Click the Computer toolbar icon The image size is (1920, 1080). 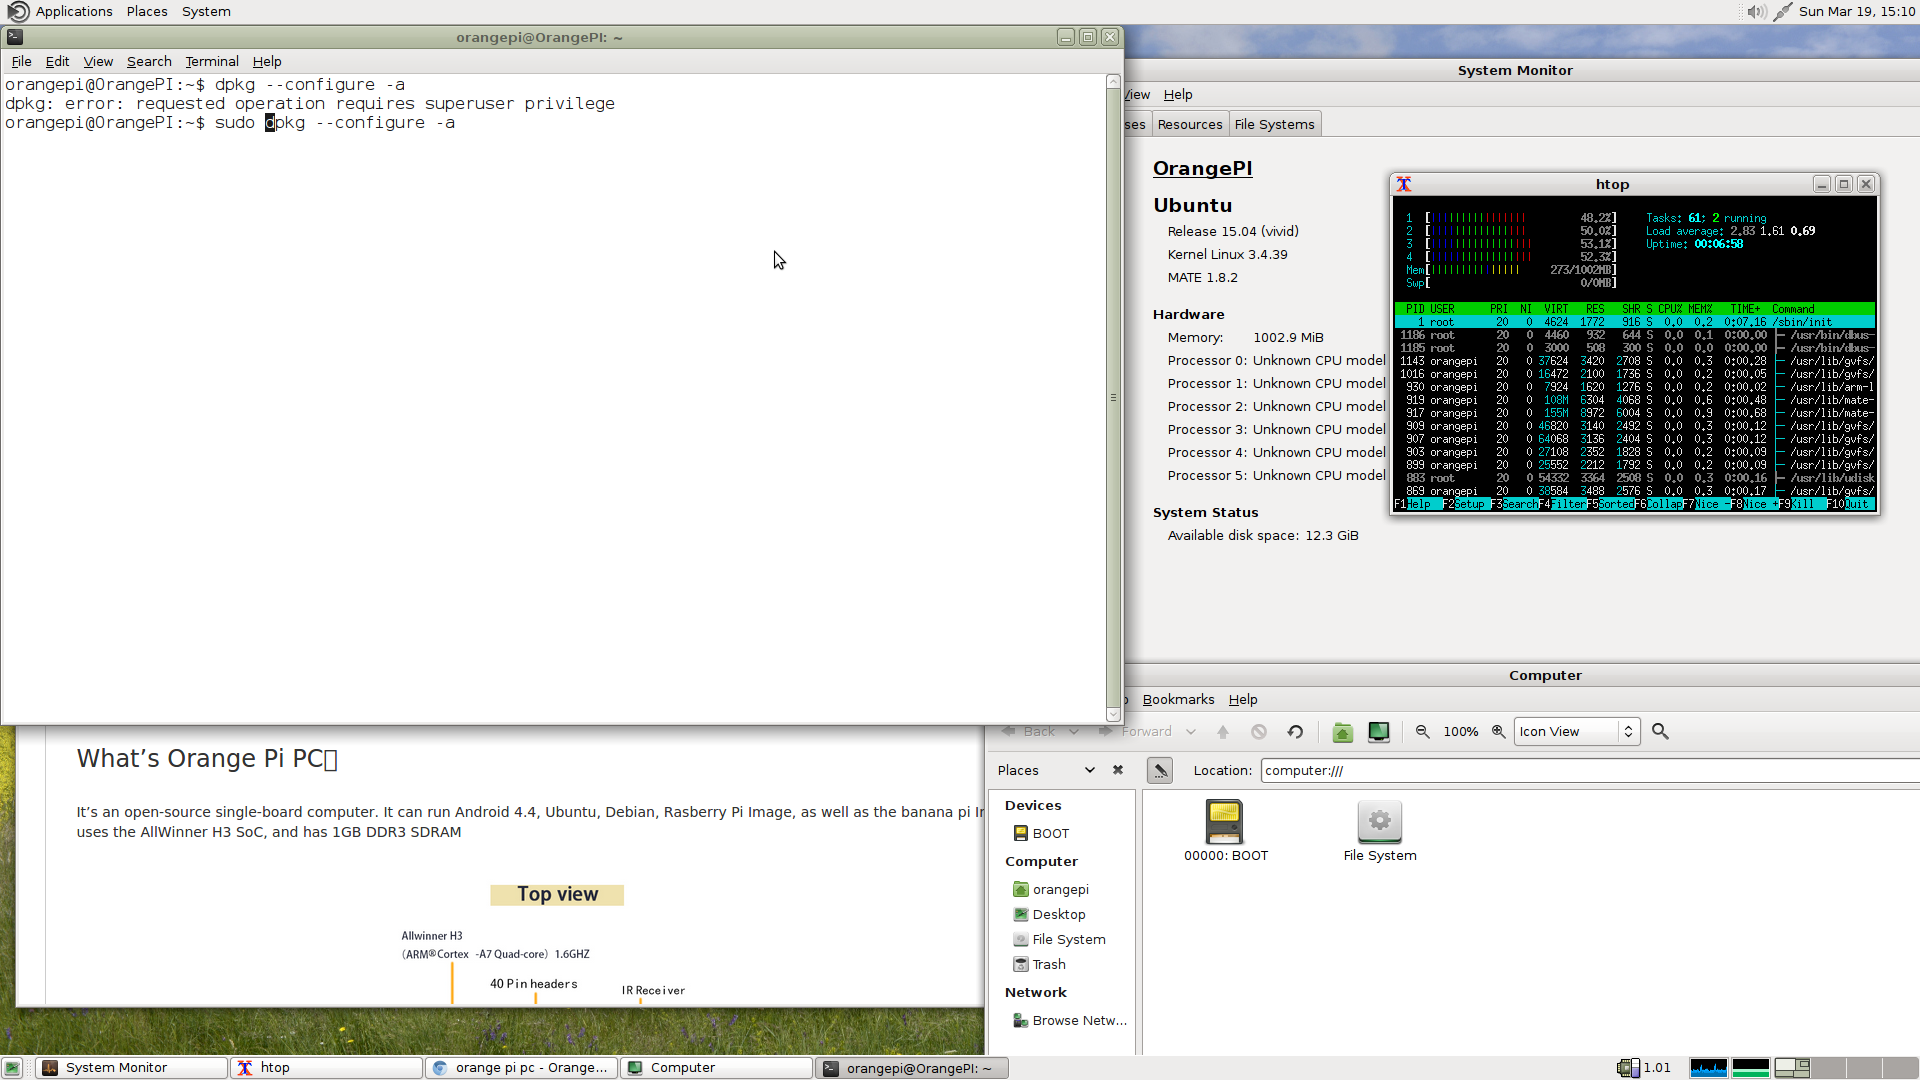1379,732
